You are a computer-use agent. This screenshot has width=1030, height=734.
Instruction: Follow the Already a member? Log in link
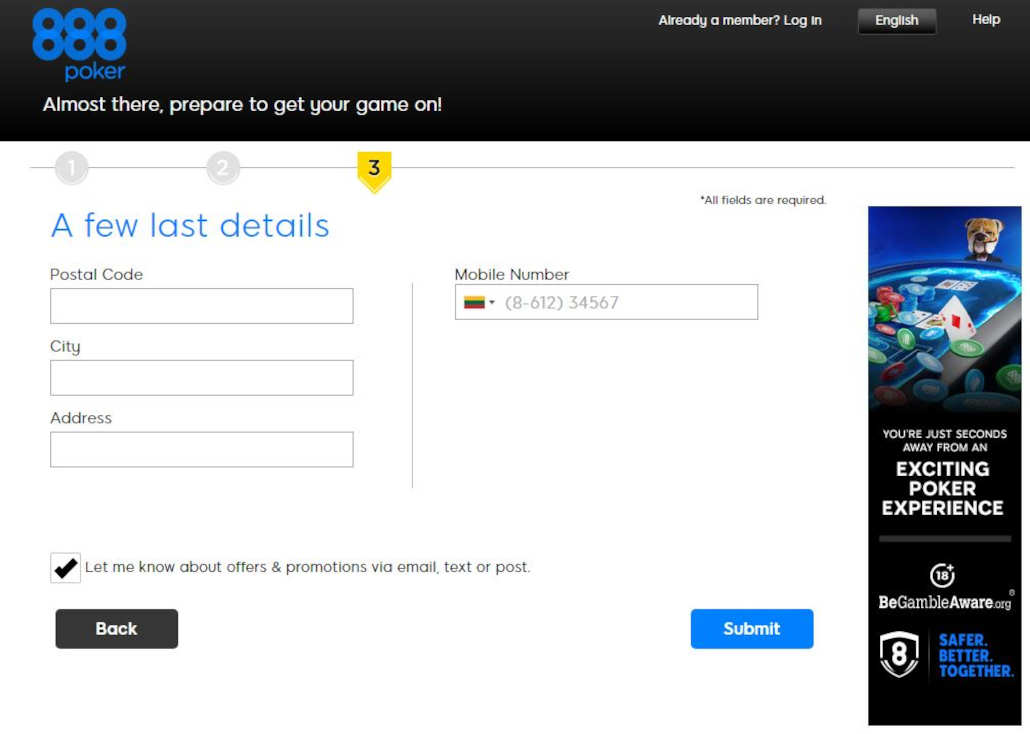point(740,20)
